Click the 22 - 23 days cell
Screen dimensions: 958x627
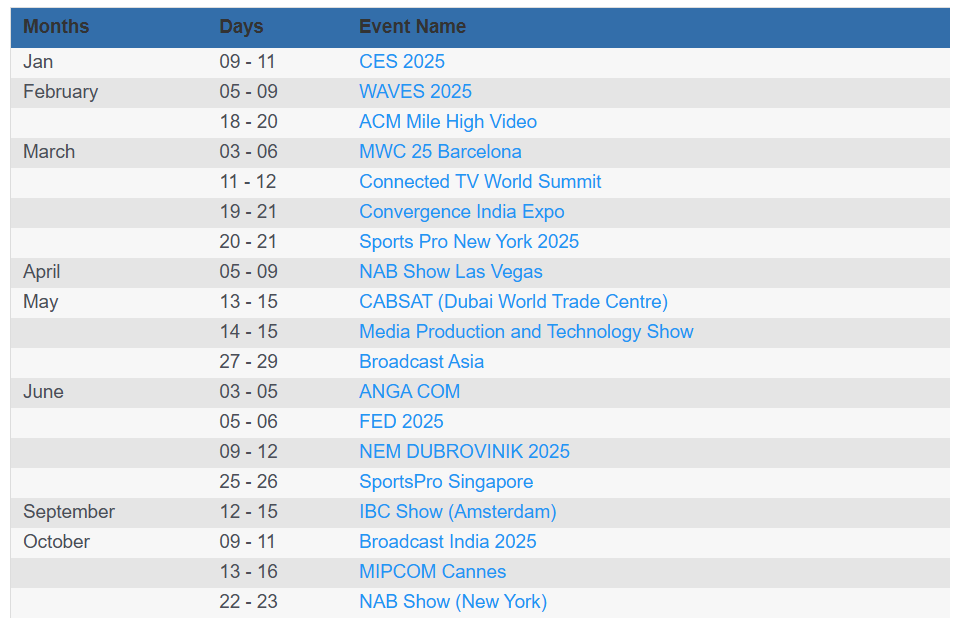point(249,601)
